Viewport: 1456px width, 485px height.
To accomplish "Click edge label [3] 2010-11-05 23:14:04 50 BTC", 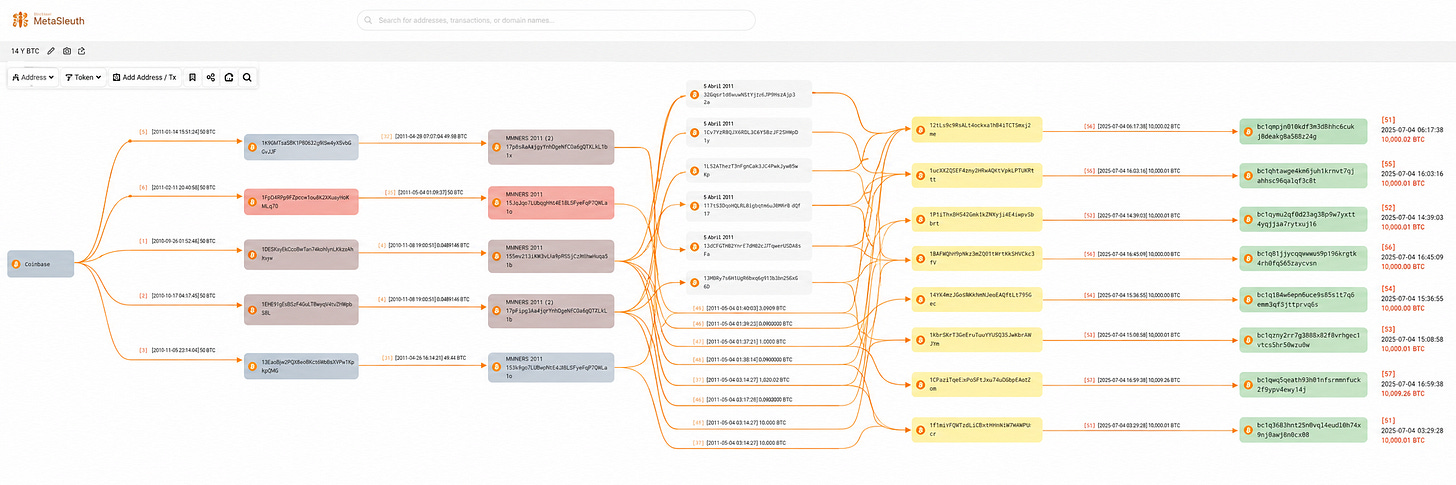I will coord(177,350).
